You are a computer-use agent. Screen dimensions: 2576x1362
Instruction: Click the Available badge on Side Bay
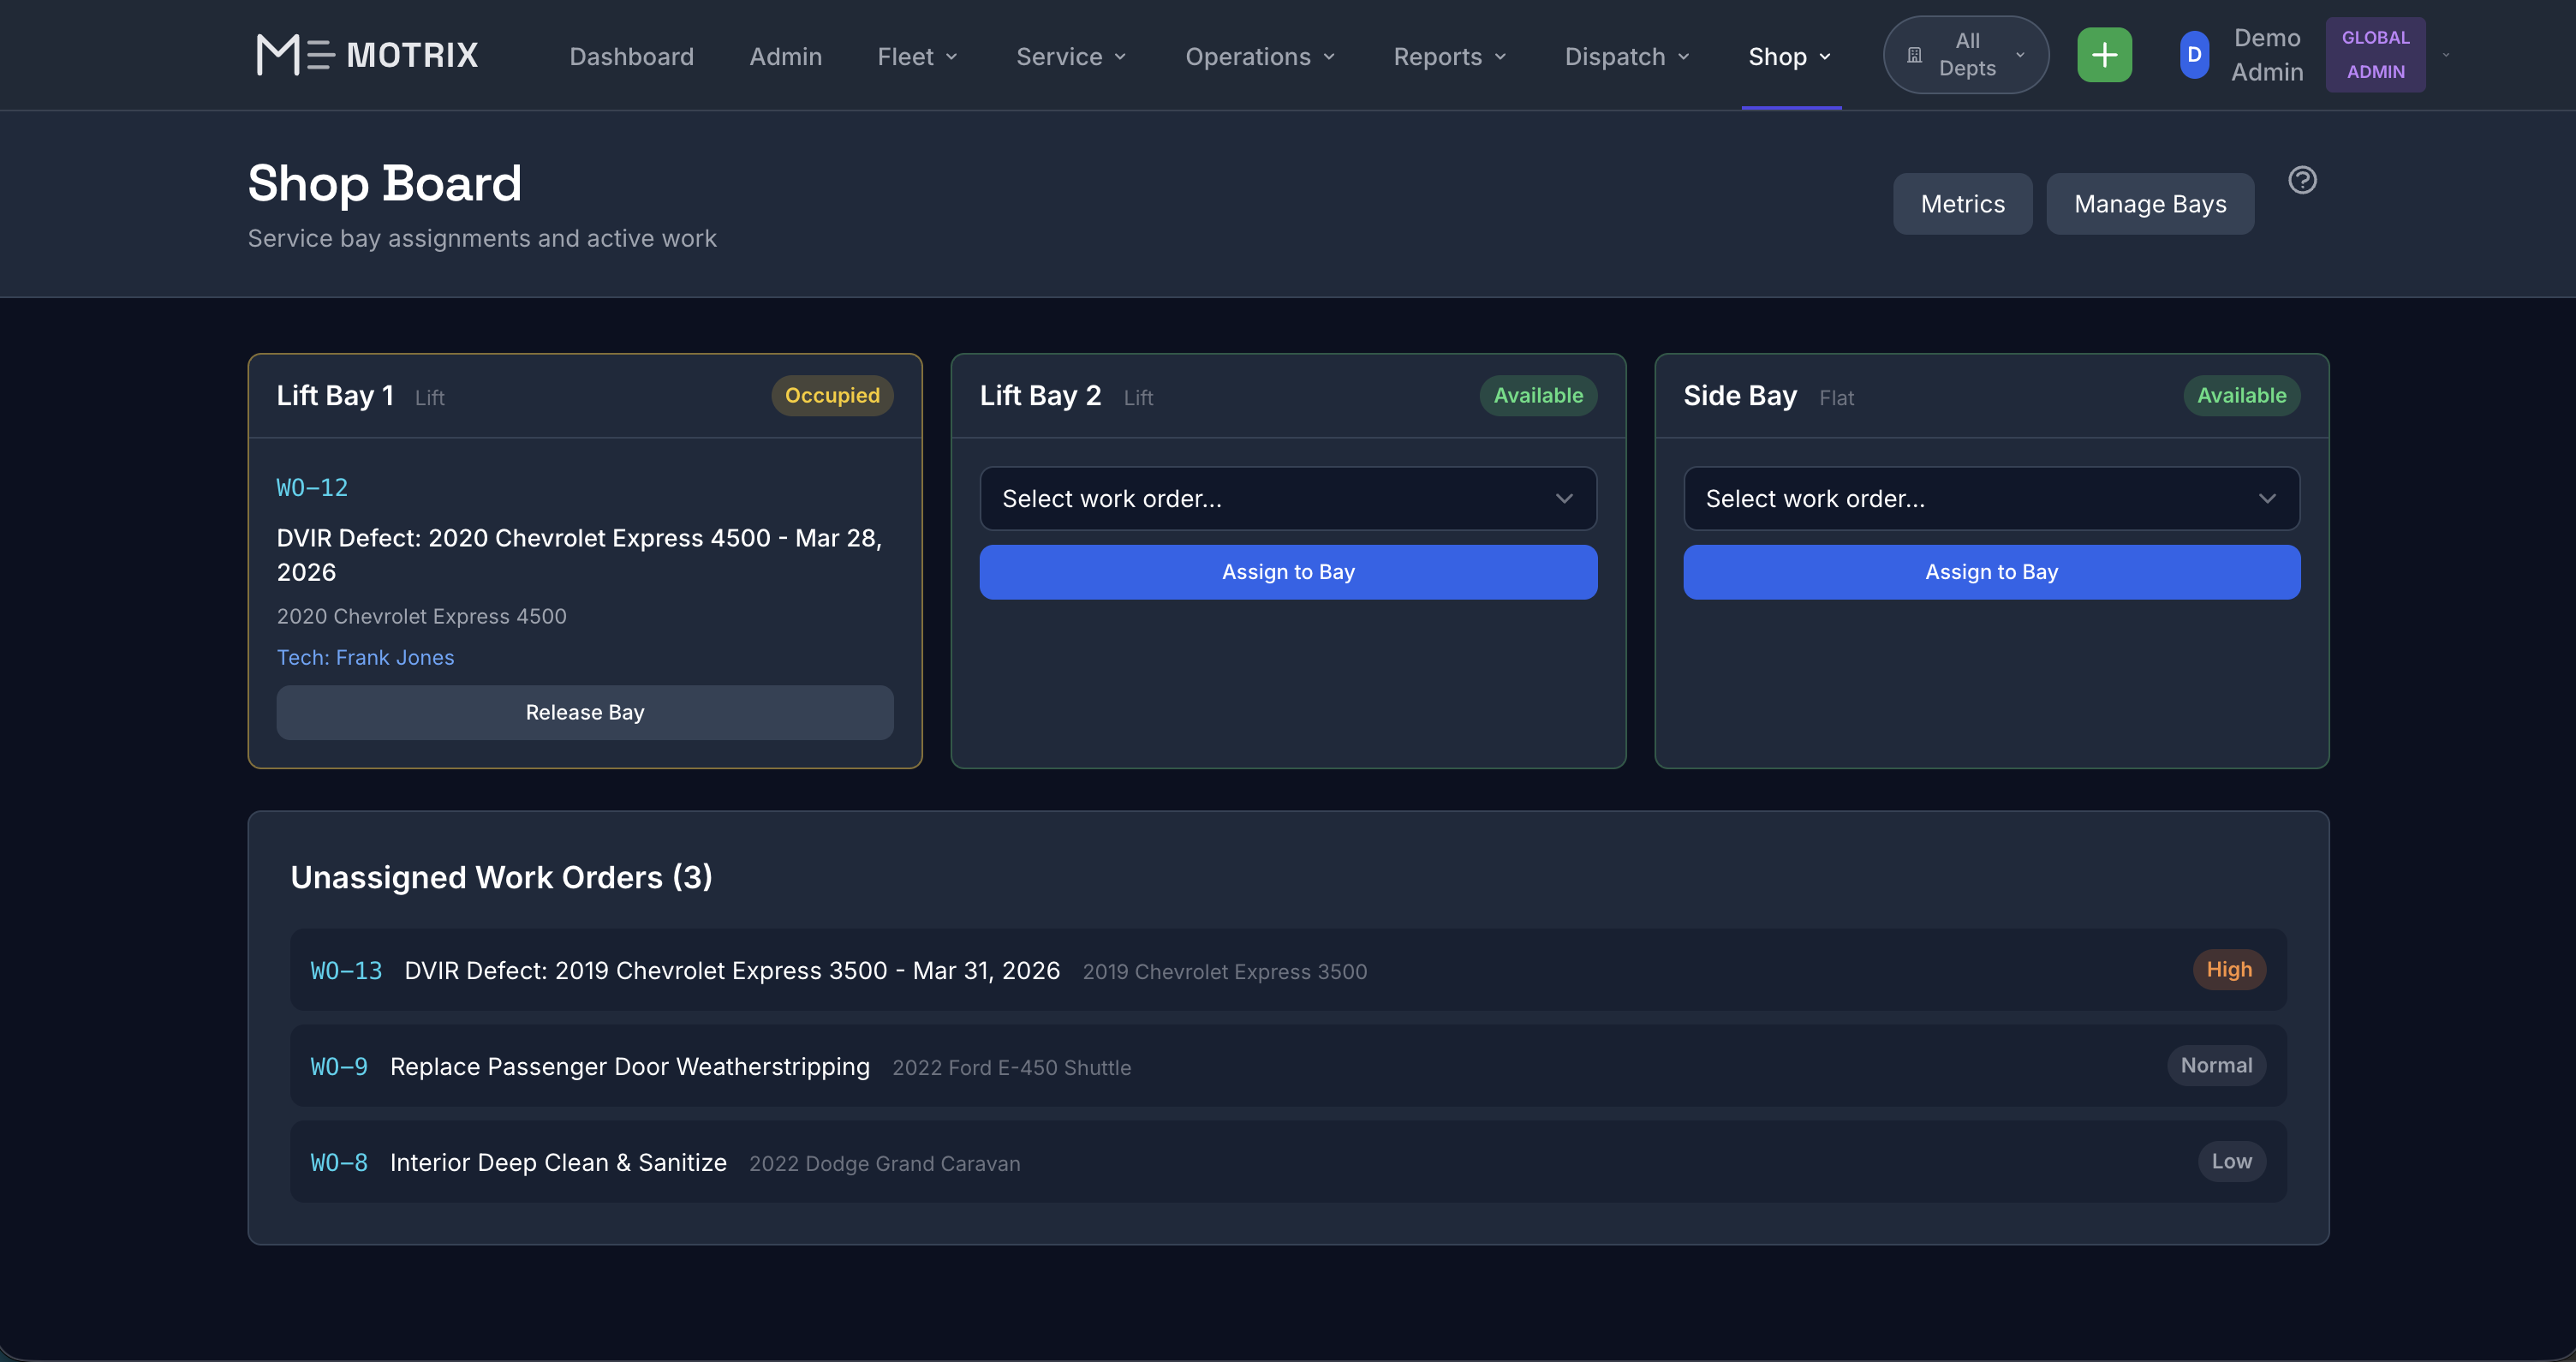tap(2241, 395)
